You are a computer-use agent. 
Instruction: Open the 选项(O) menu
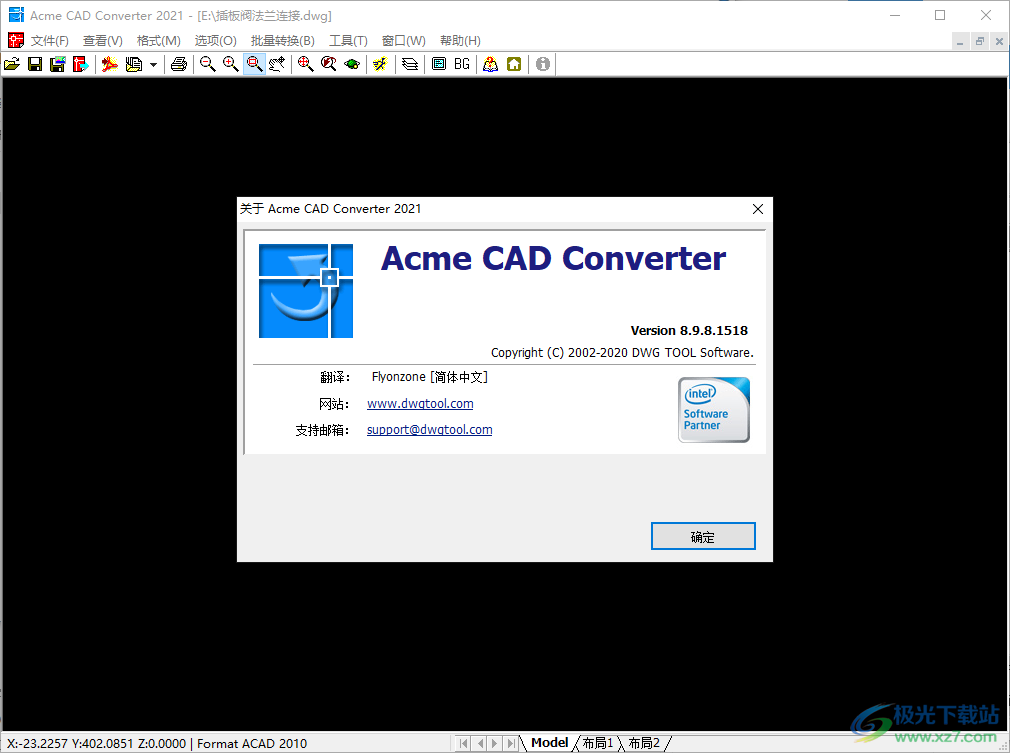pyautogui.click(x=215, y=41)
